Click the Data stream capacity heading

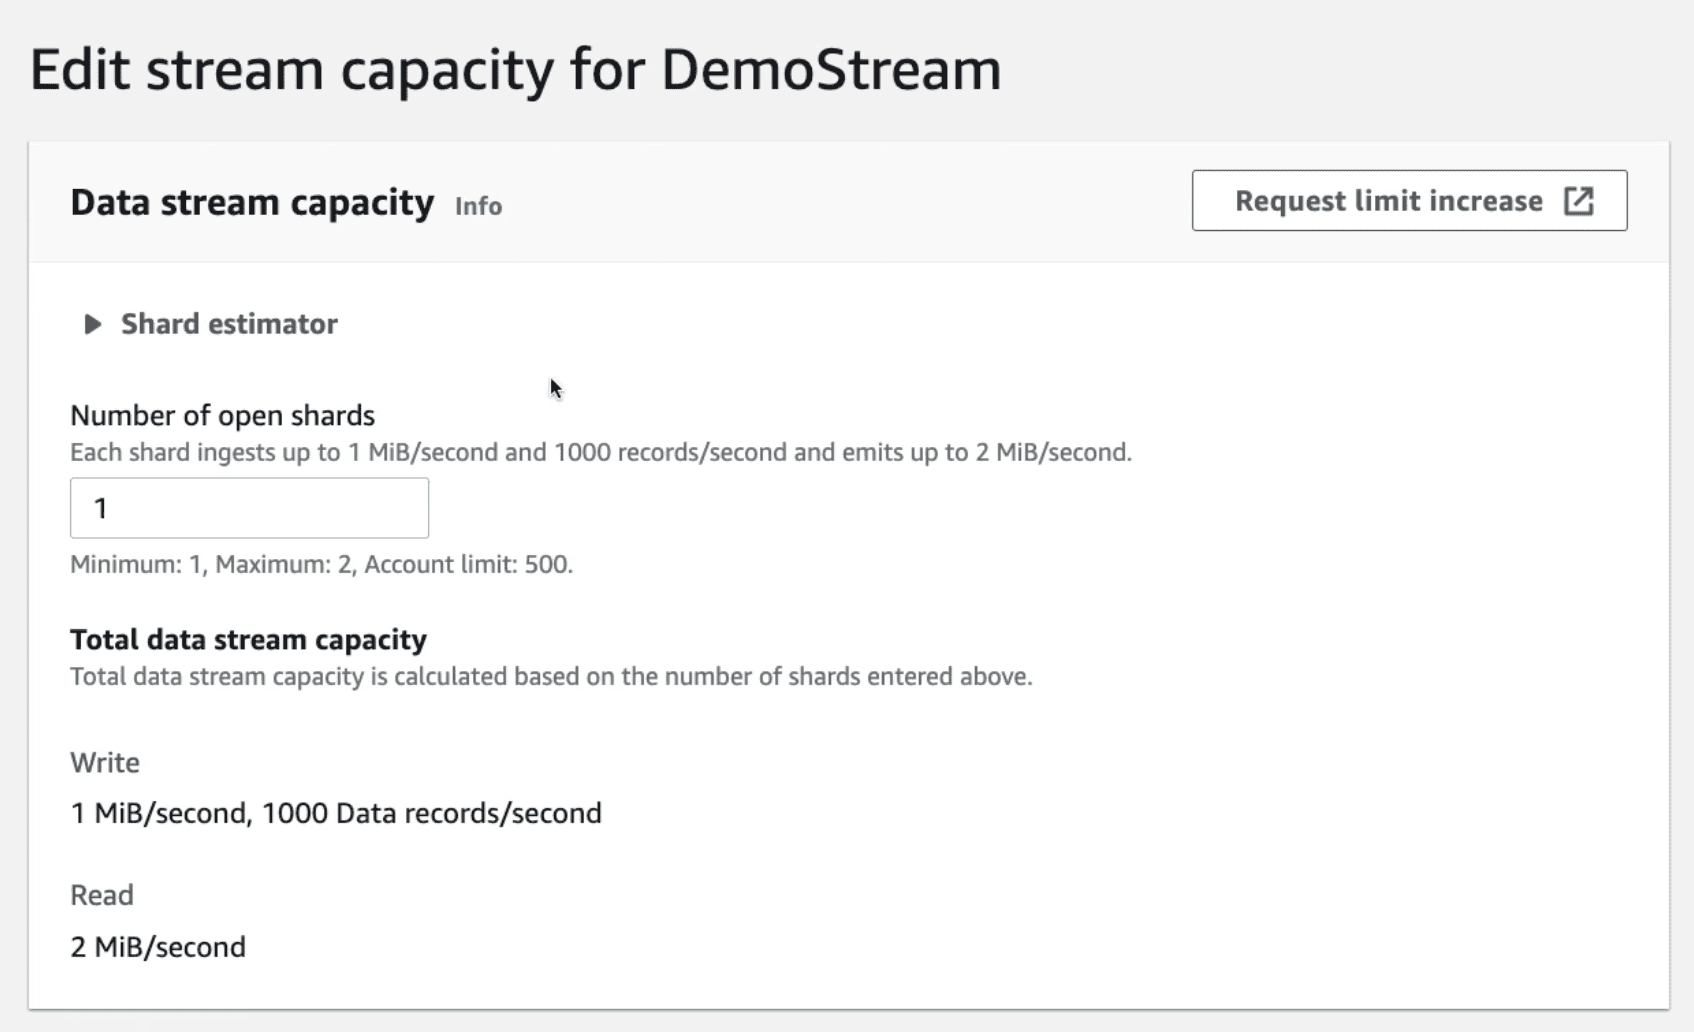click(x=252, y=202)
